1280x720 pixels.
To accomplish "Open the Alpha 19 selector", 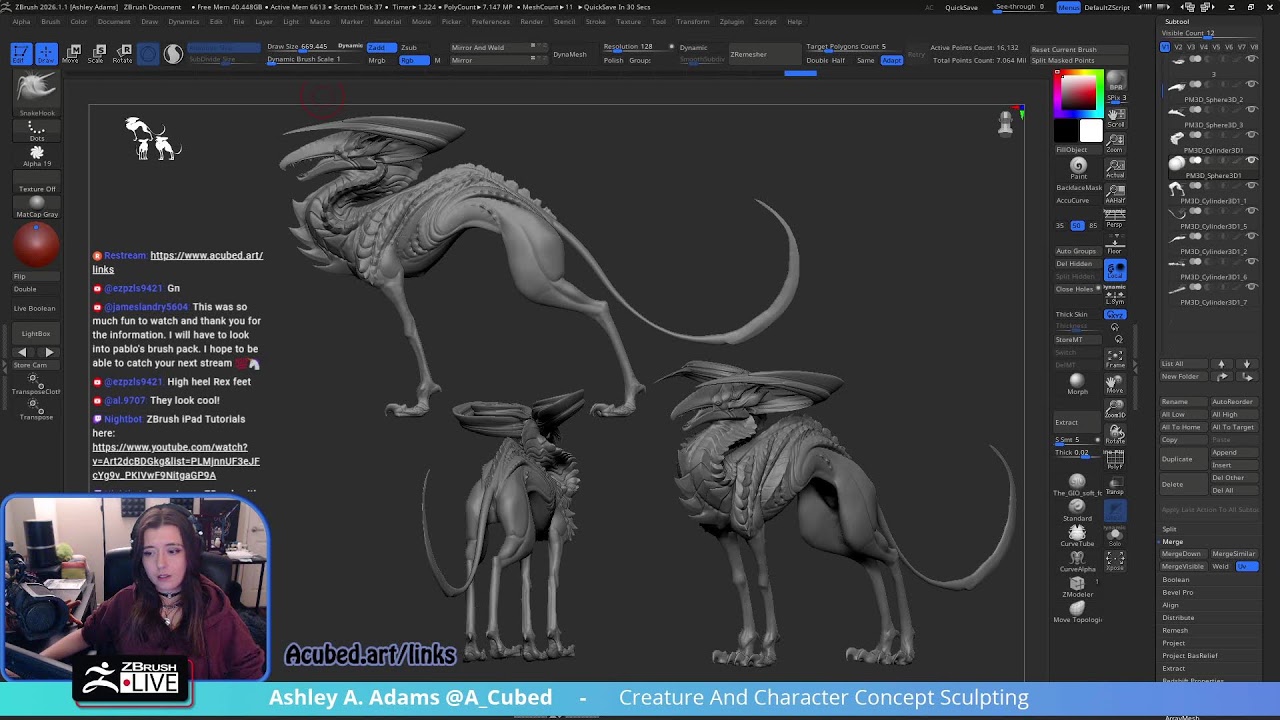I will 37,156.
